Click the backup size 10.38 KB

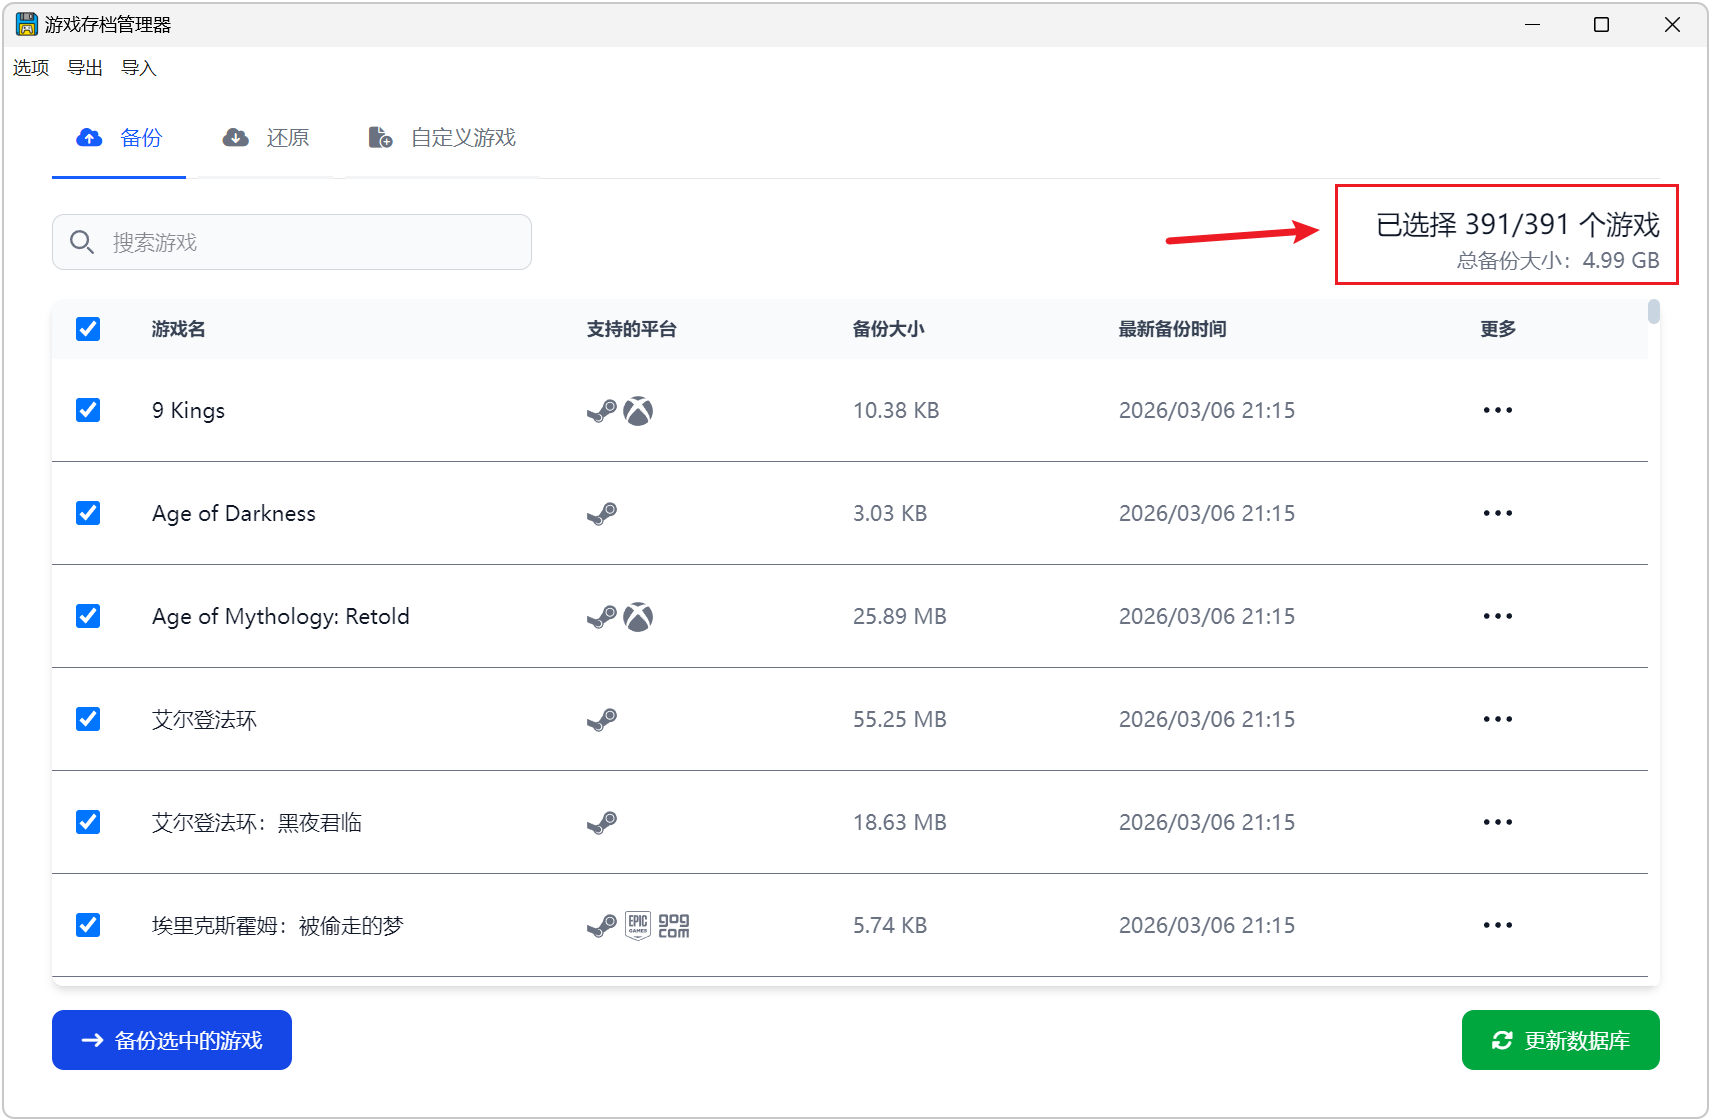click(x=896, y=410)
